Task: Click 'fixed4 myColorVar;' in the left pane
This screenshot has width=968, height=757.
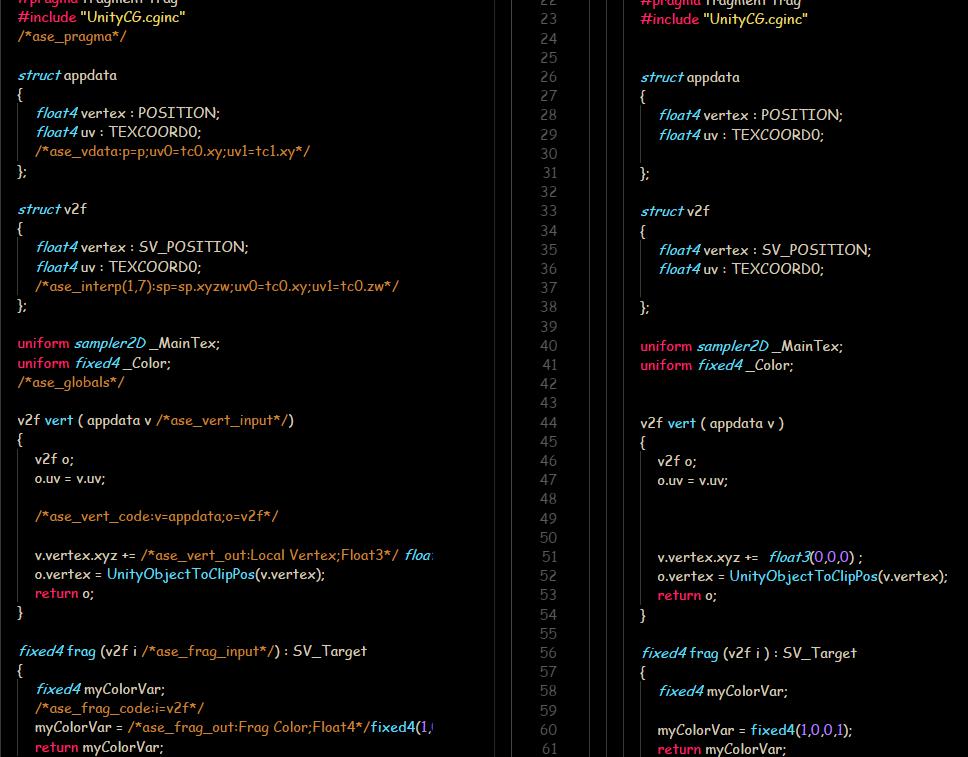Action: tap(100, 689)
